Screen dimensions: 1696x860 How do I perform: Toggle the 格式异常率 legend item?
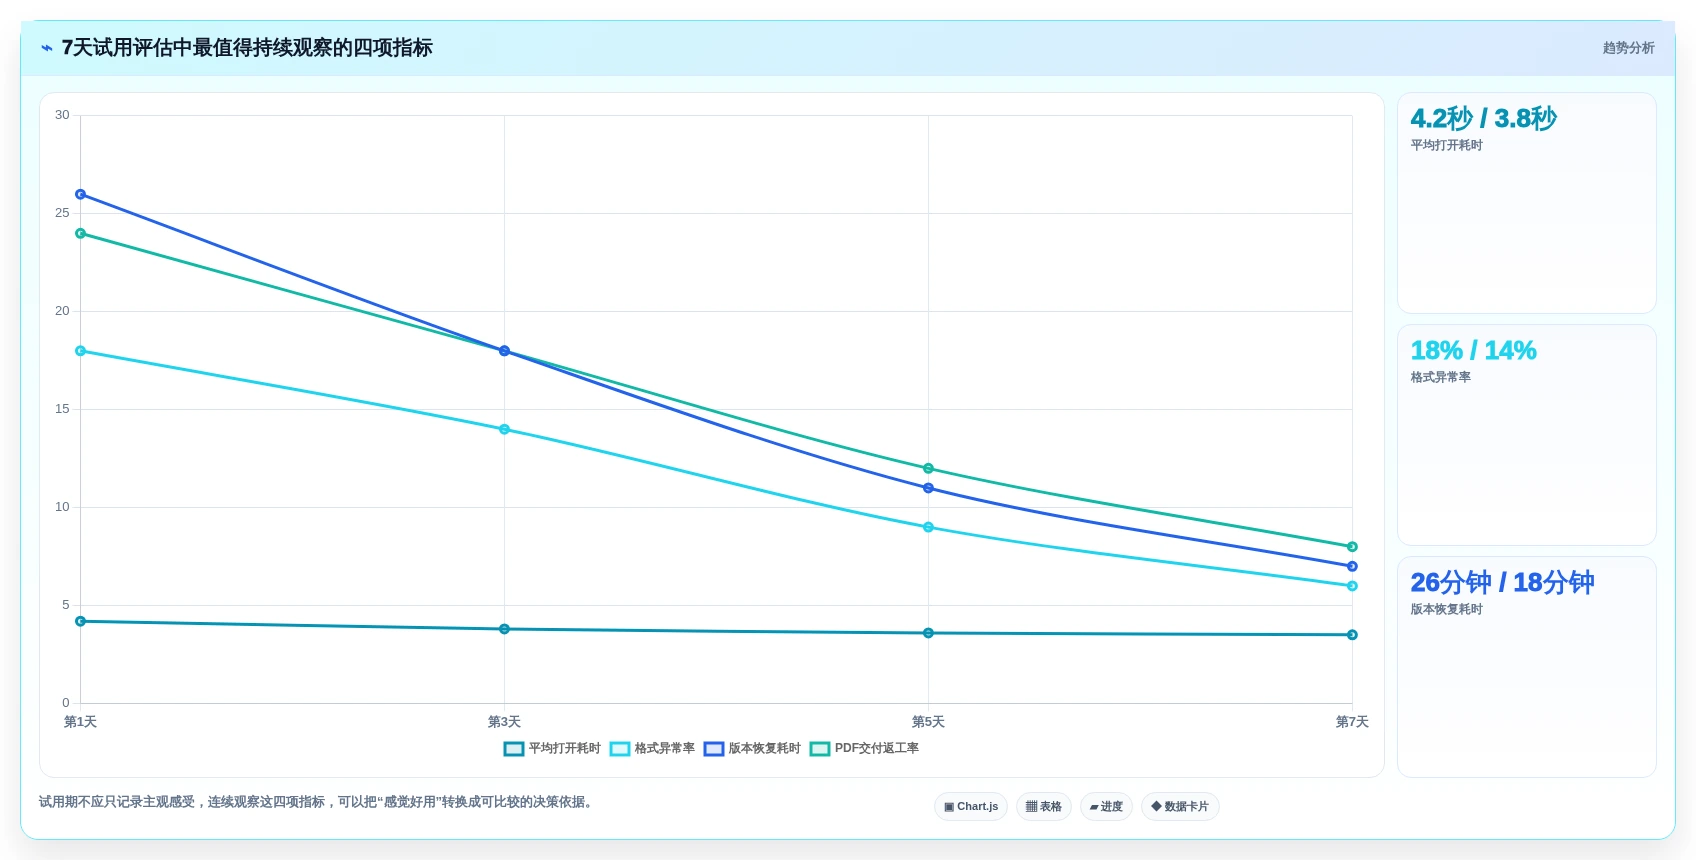click(x=652, y=749)
